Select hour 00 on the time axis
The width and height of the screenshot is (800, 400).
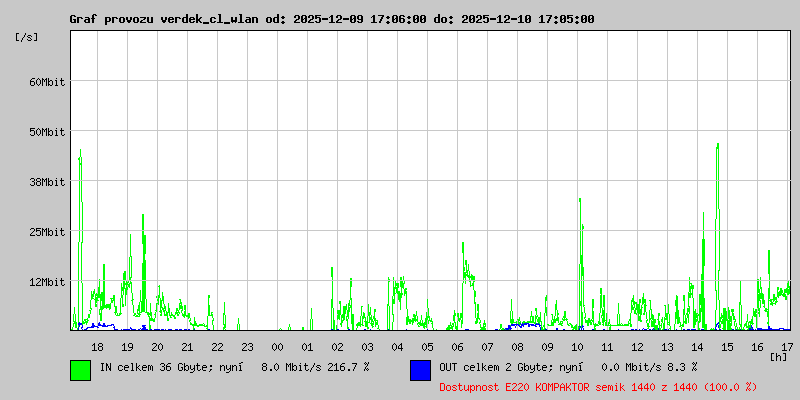point(277,347)
